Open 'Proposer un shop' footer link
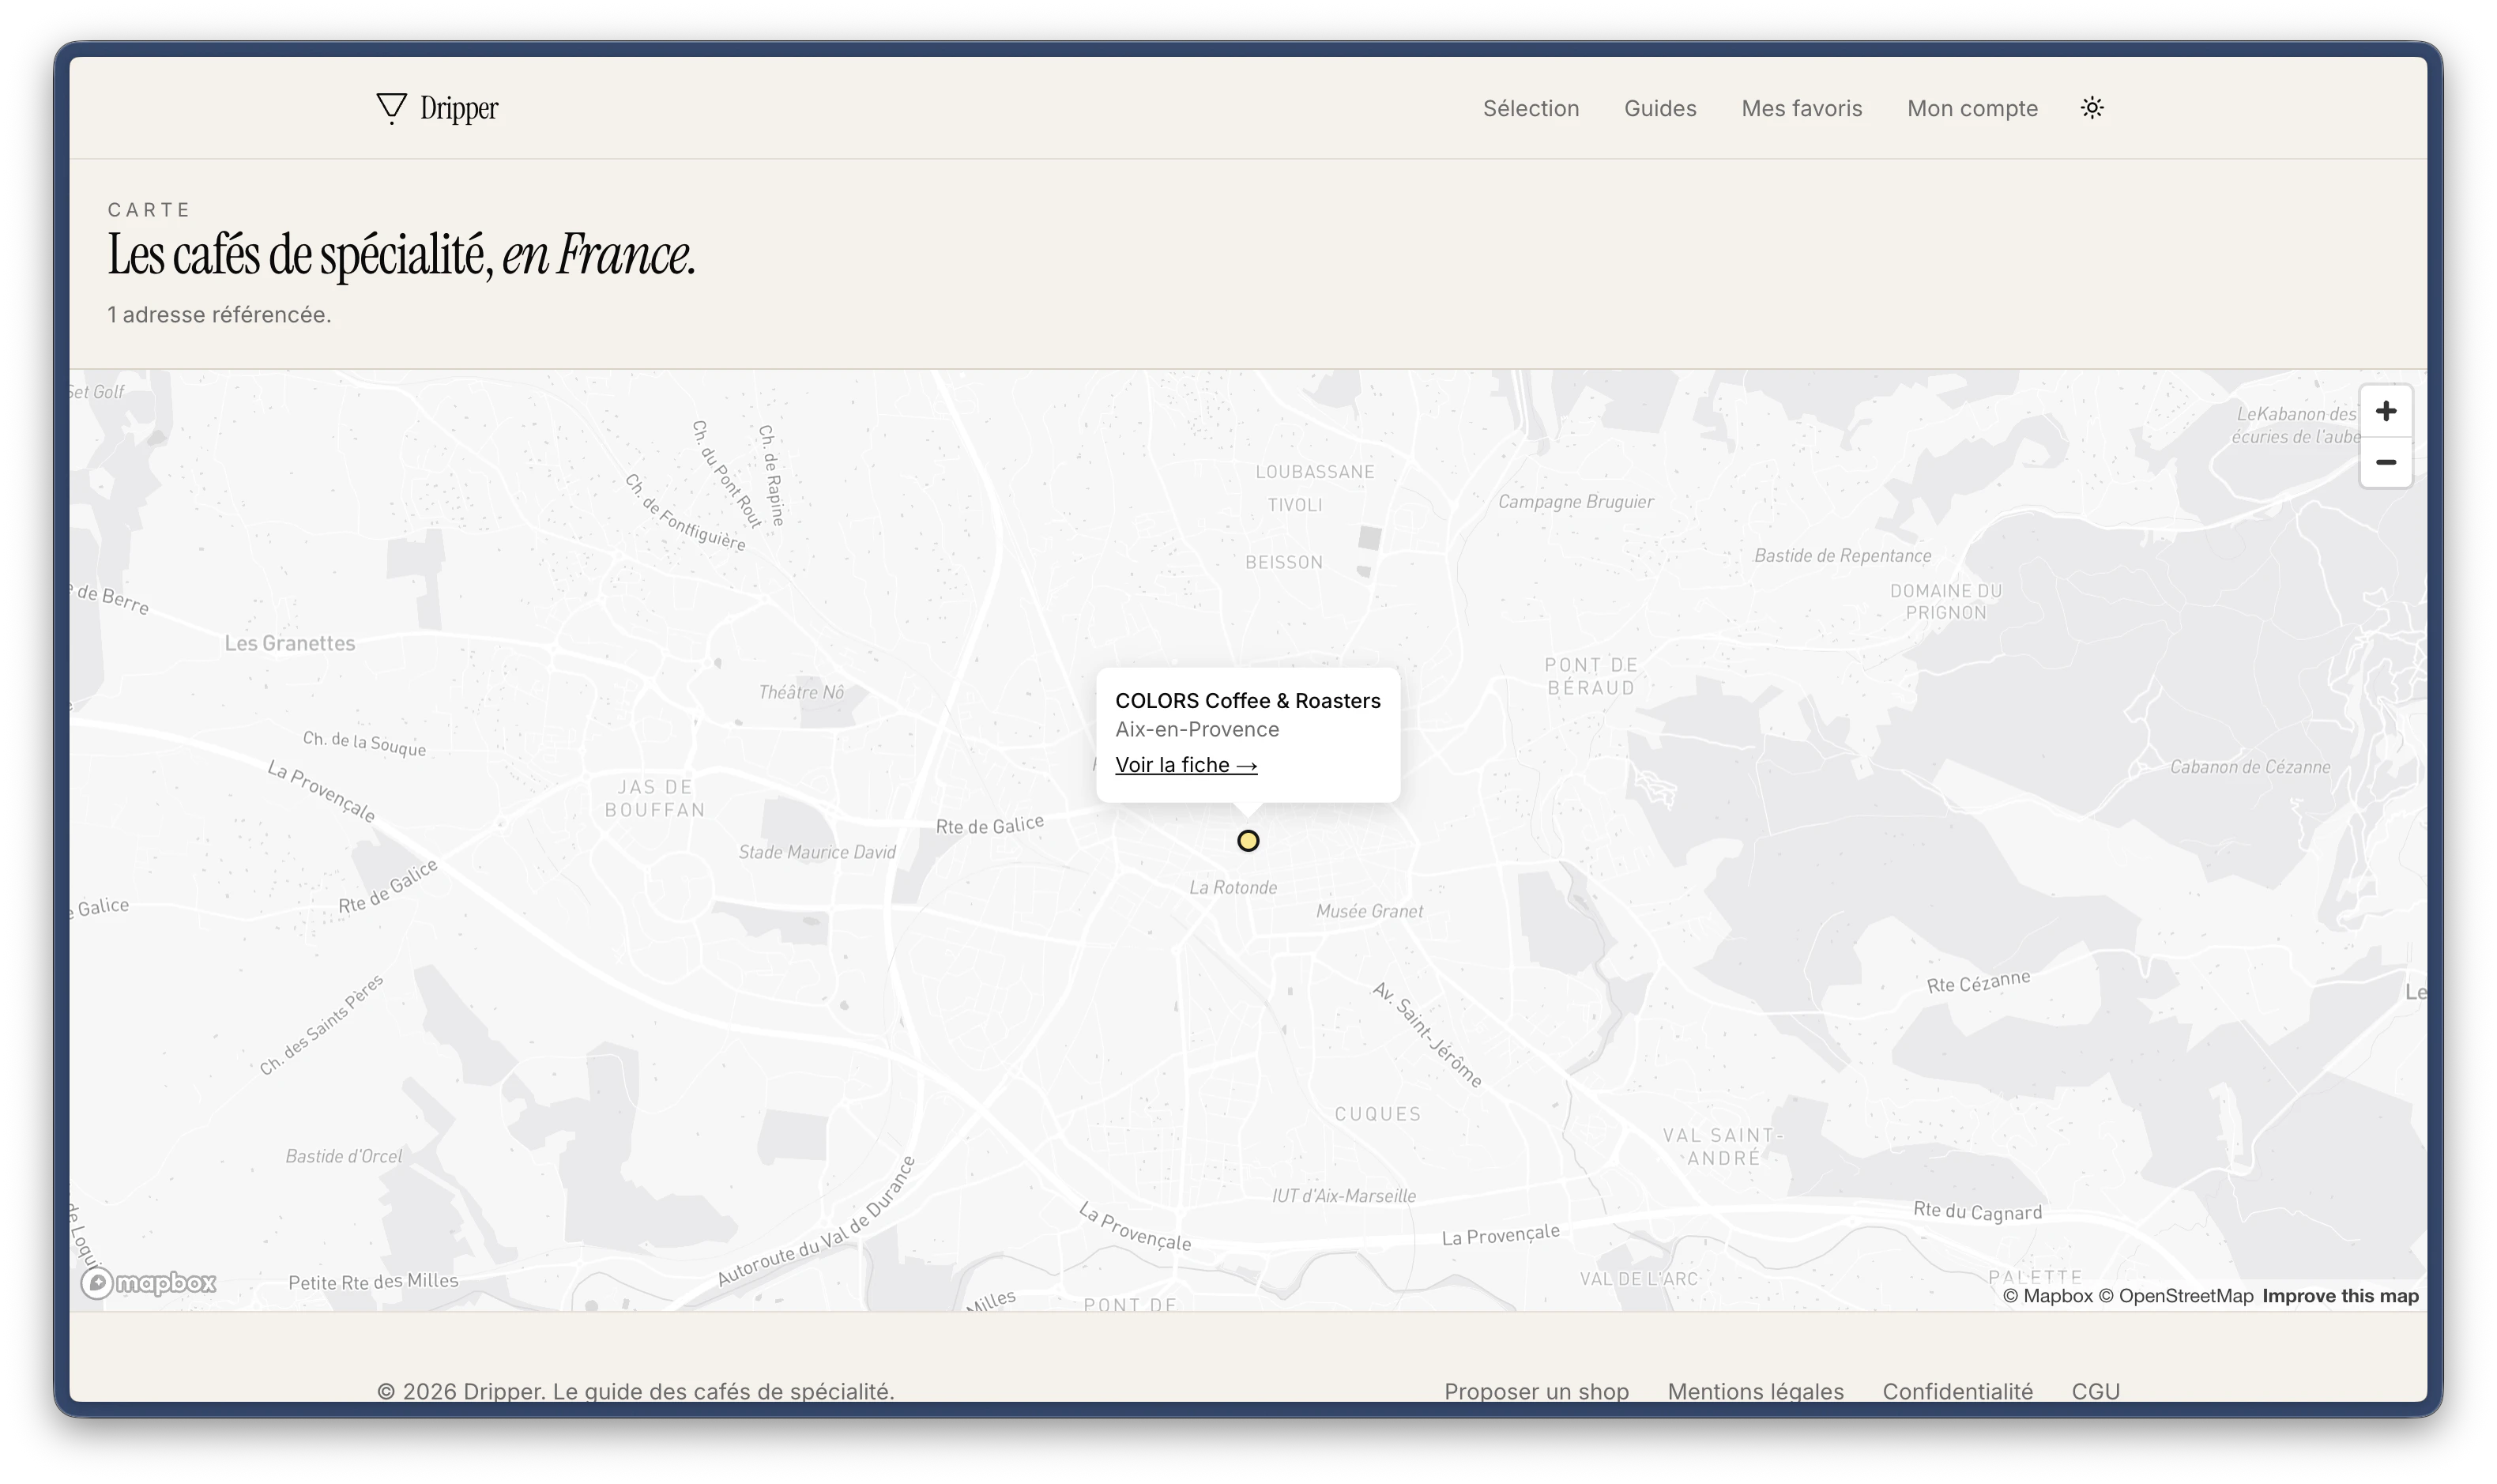2497x1484 pixels. click(1536, 1391)
